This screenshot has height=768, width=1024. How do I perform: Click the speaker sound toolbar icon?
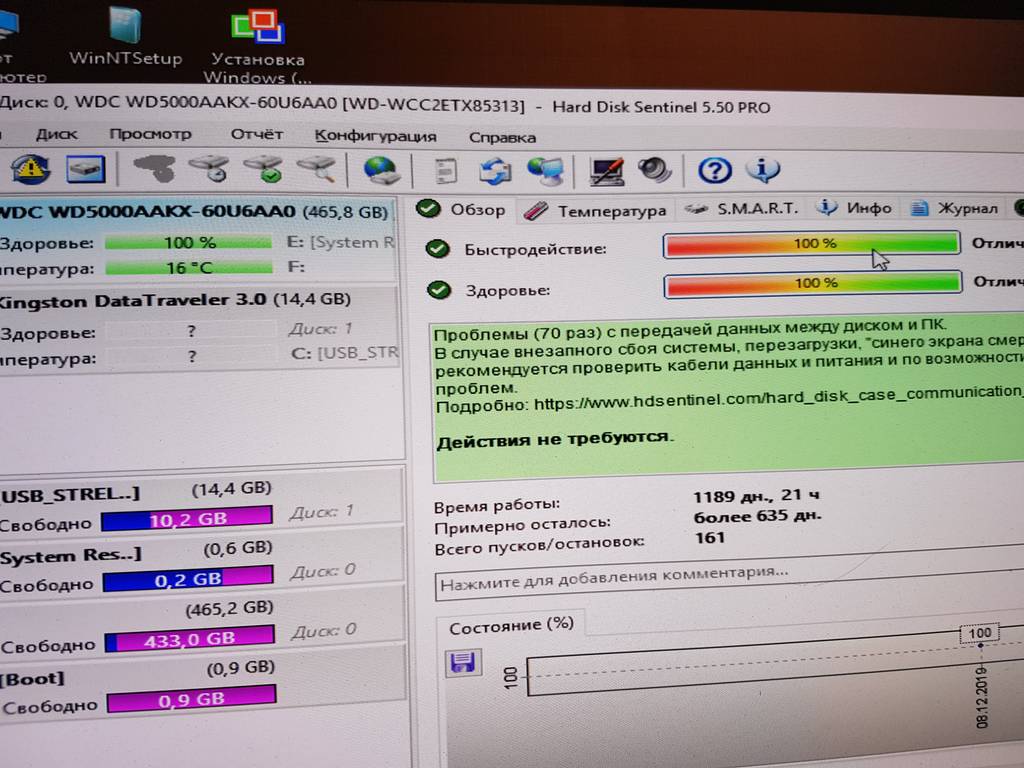tap(655, 171)
